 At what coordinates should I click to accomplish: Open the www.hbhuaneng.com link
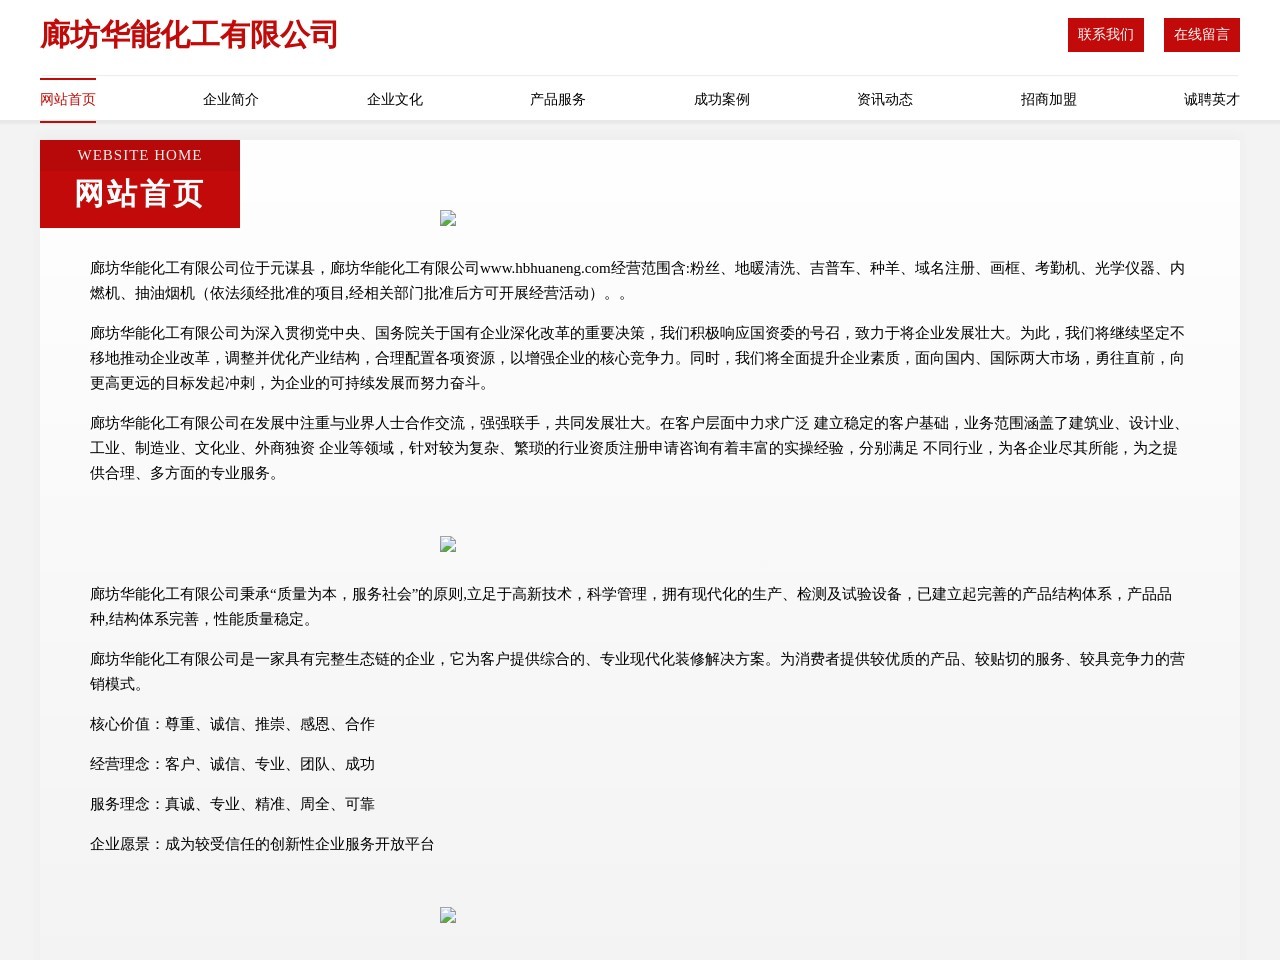click(x=547, y=268)
